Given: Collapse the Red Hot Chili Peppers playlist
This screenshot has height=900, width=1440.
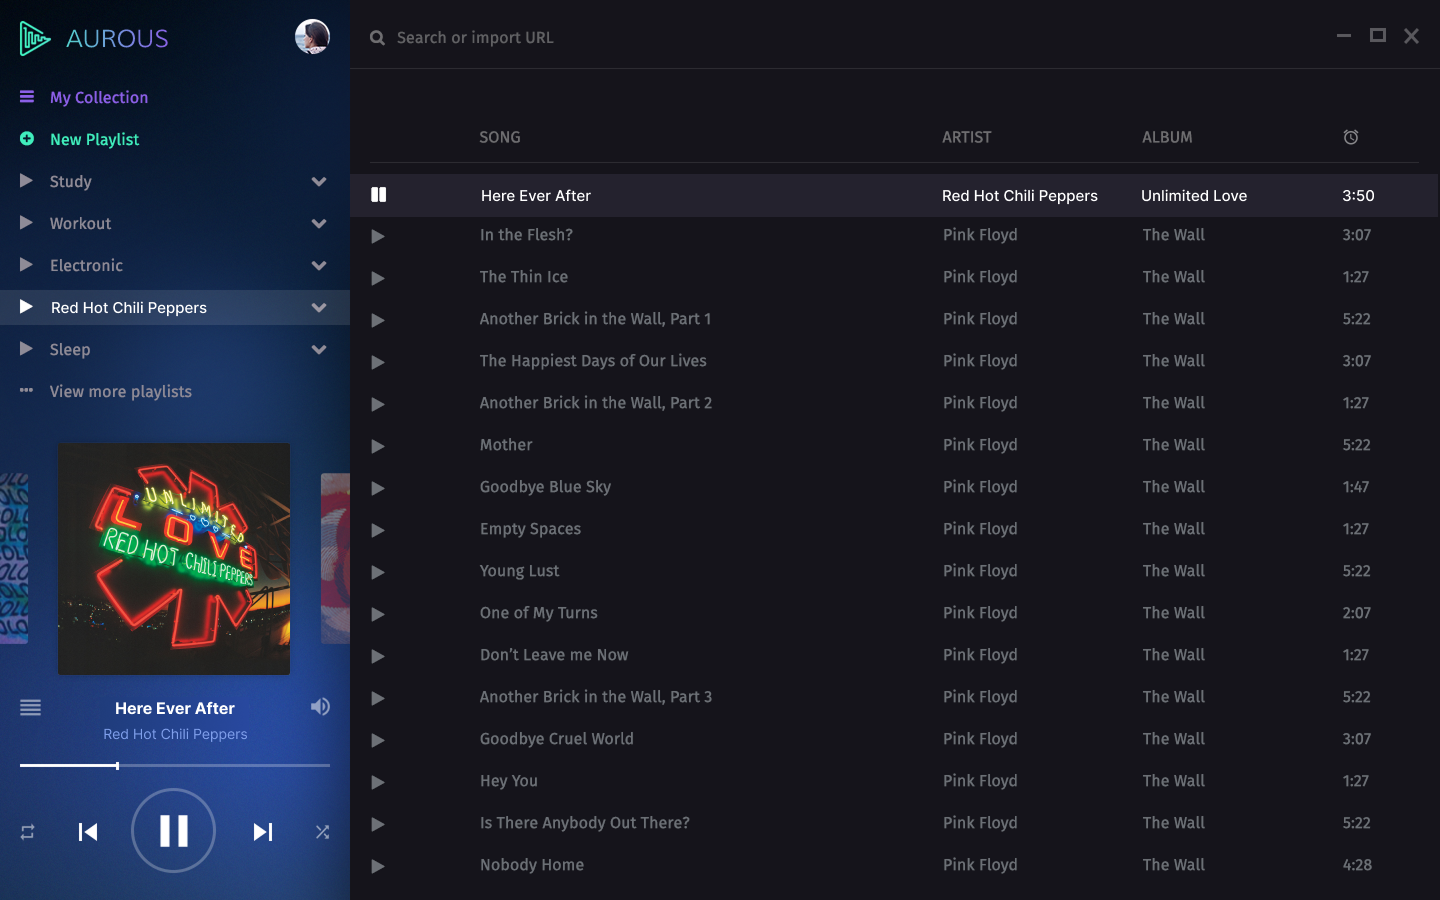Looking at the screenshot, I should click(318, 307).
